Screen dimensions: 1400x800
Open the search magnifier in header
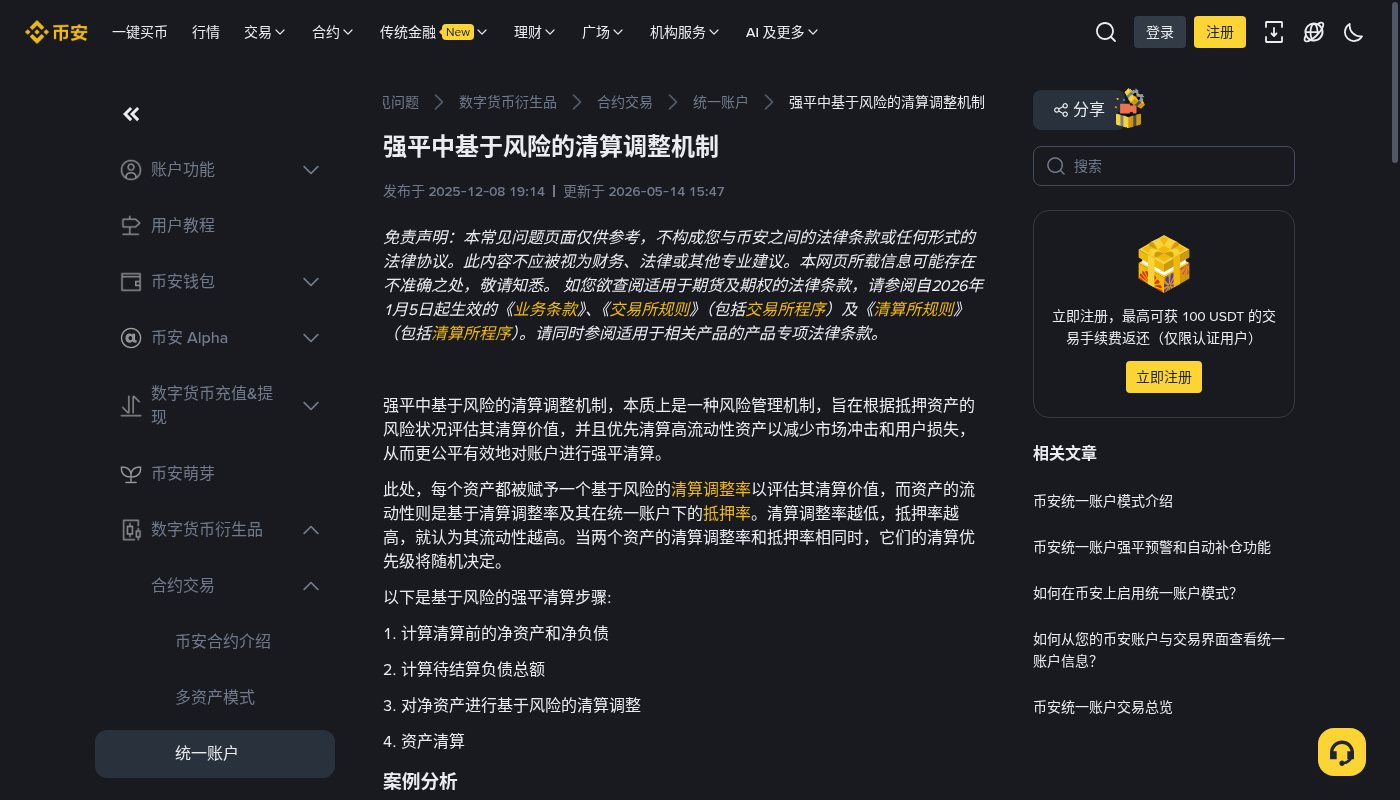point(1106,32)
